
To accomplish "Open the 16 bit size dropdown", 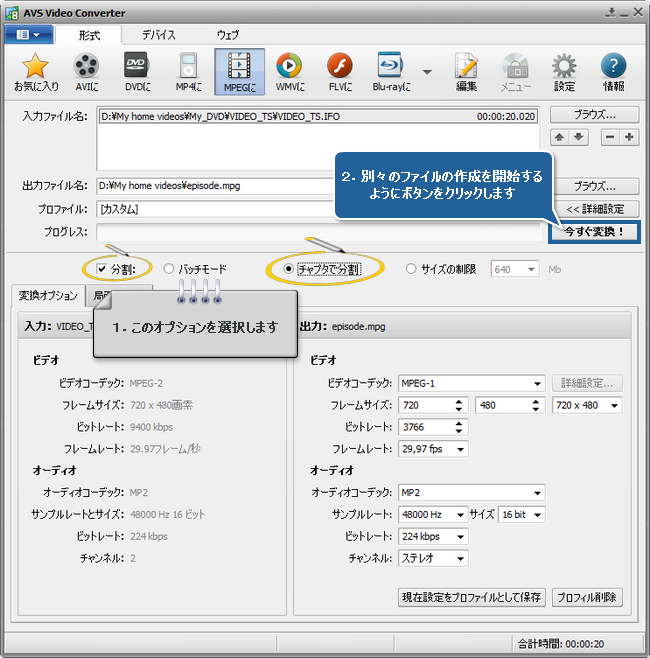I will 522,514.
